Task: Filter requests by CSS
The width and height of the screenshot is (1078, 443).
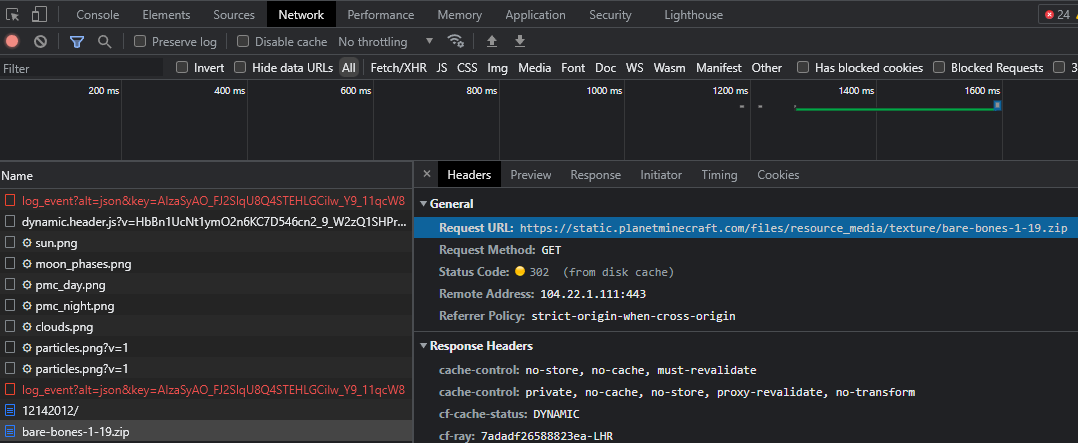Action: coord(468,67)
